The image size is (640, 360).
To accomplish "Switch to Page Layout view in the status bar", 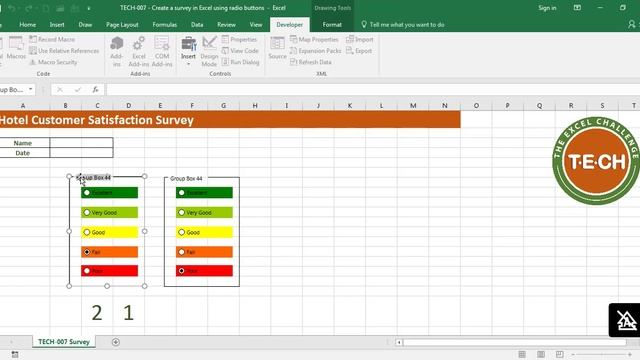I will tap(541, 354).
